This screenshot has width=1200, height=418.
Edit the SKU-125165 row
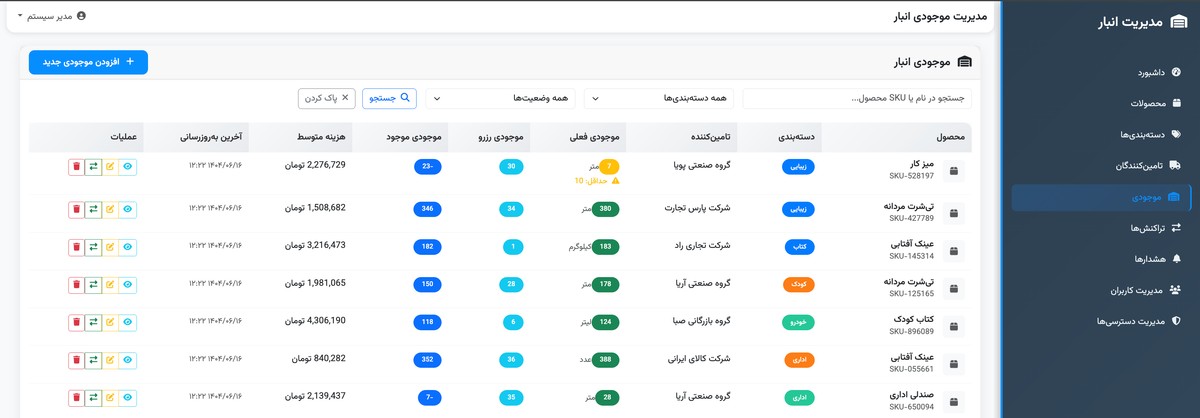point(110,284)
